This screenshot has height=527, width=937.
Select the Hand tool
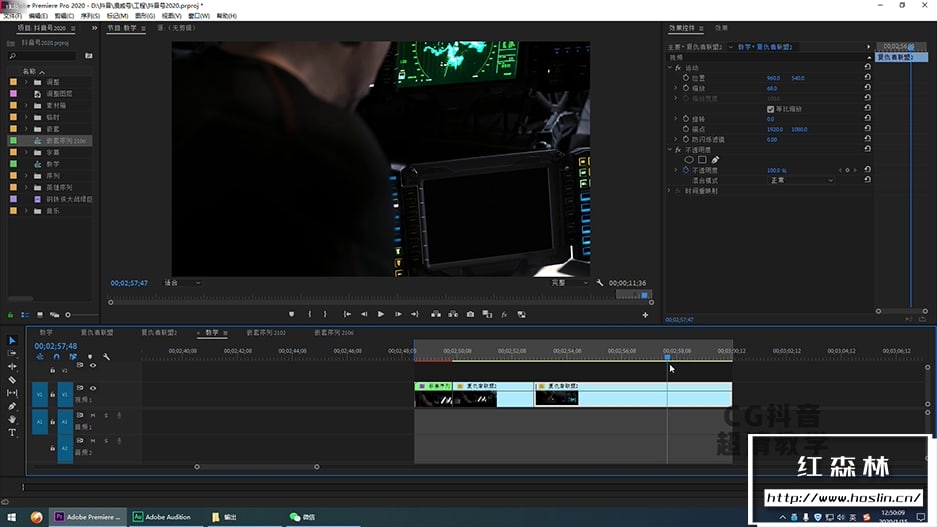point(12,419)
